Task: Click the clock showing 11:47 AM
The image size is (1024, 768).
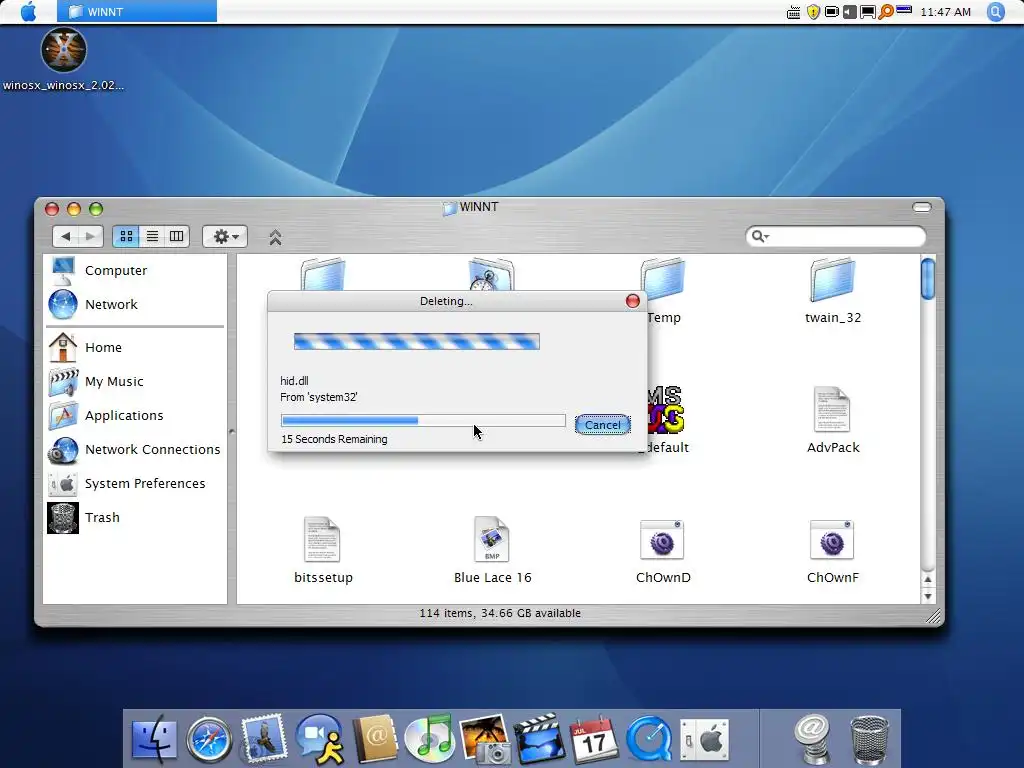Action: point(945,12)
